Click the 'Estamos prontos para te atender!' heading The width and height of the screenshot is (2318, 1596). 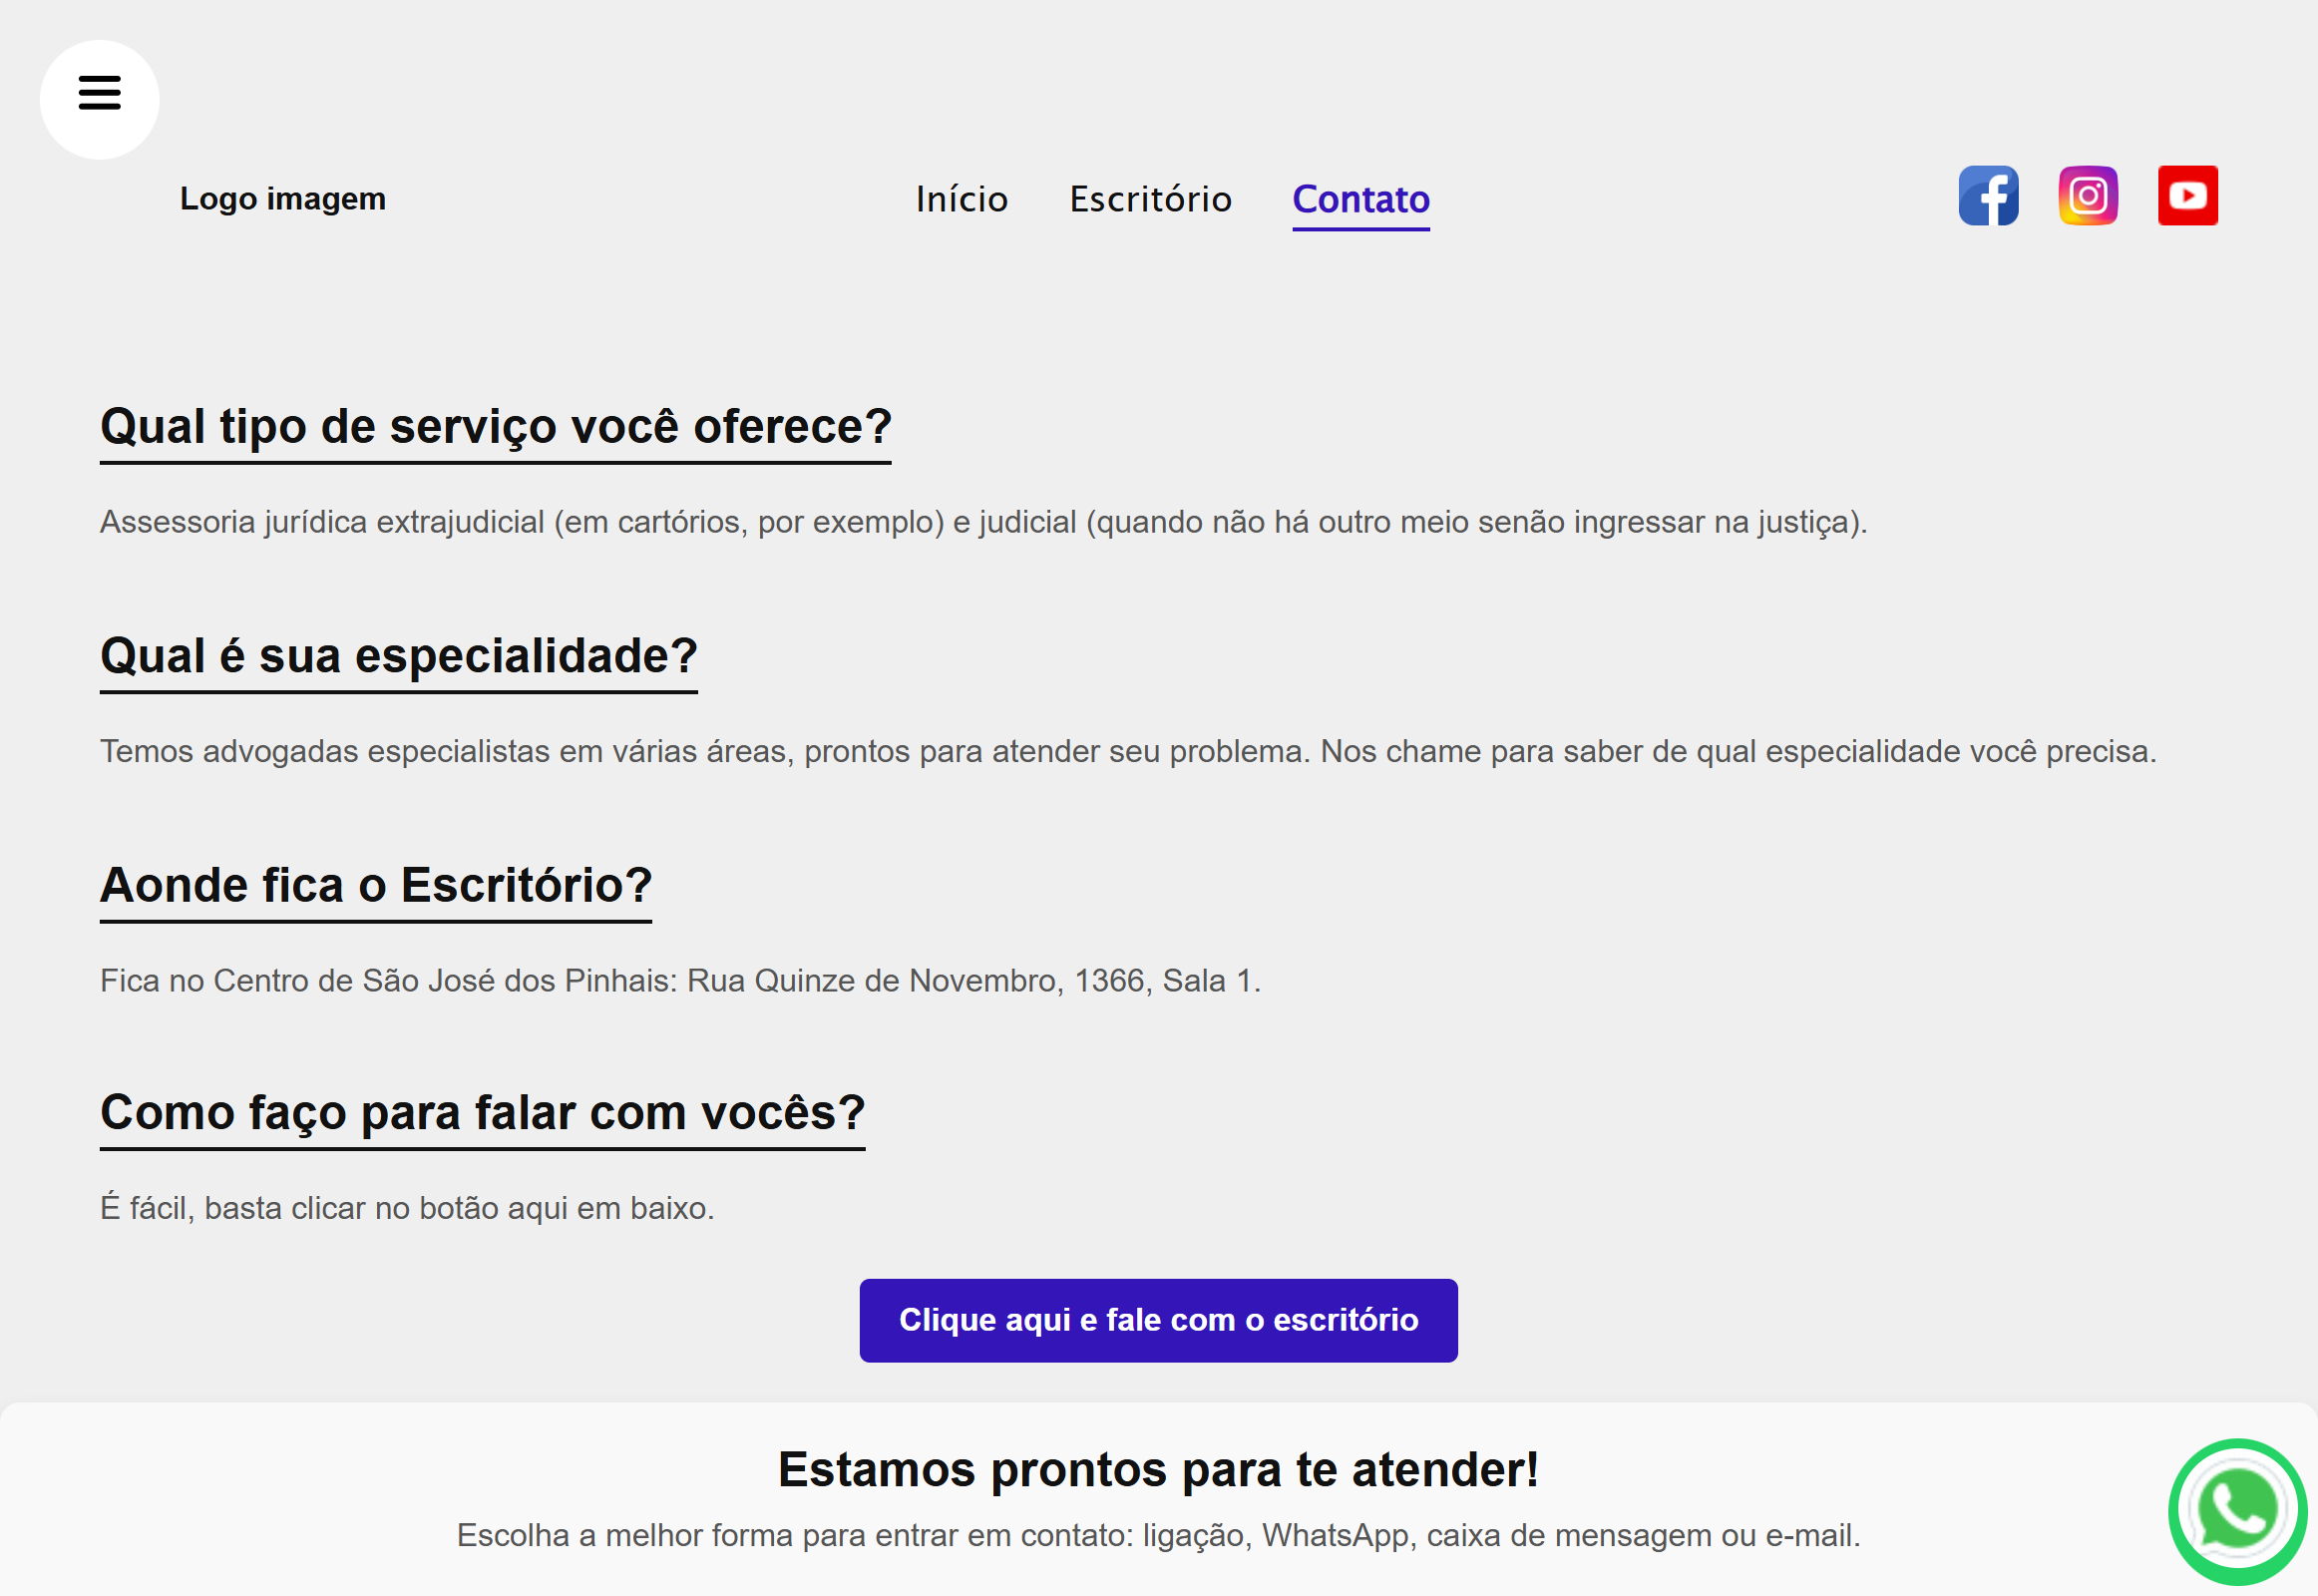pos(1158,1470)
